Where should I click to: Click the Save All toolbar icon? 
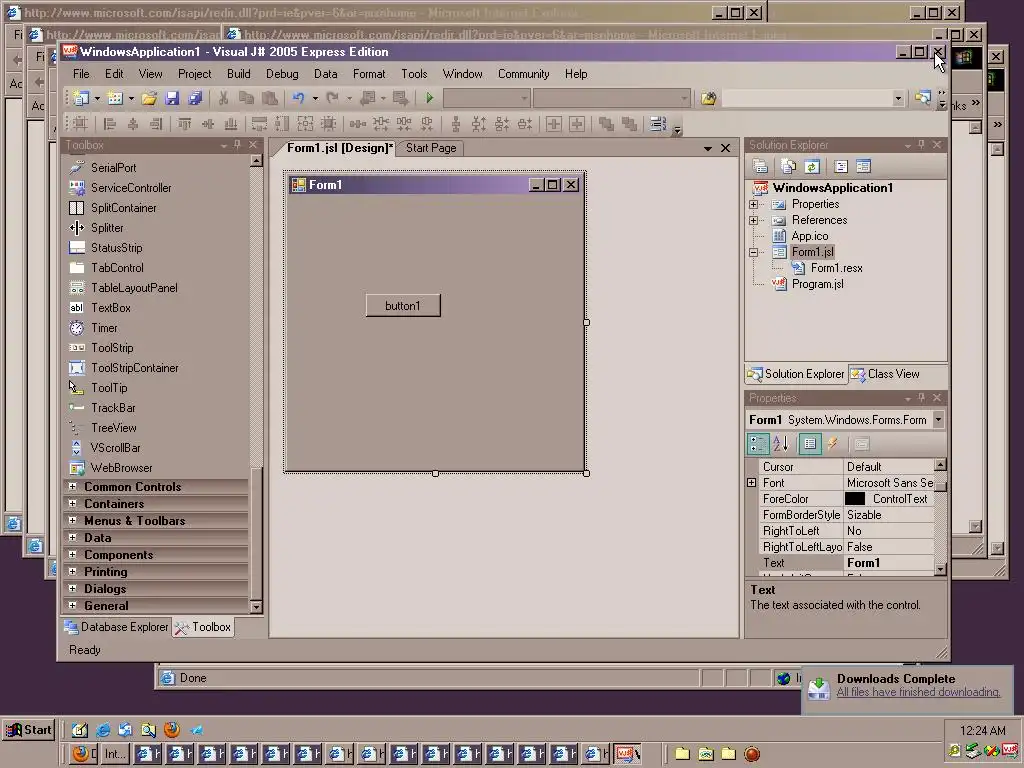[x=195, y=99]
